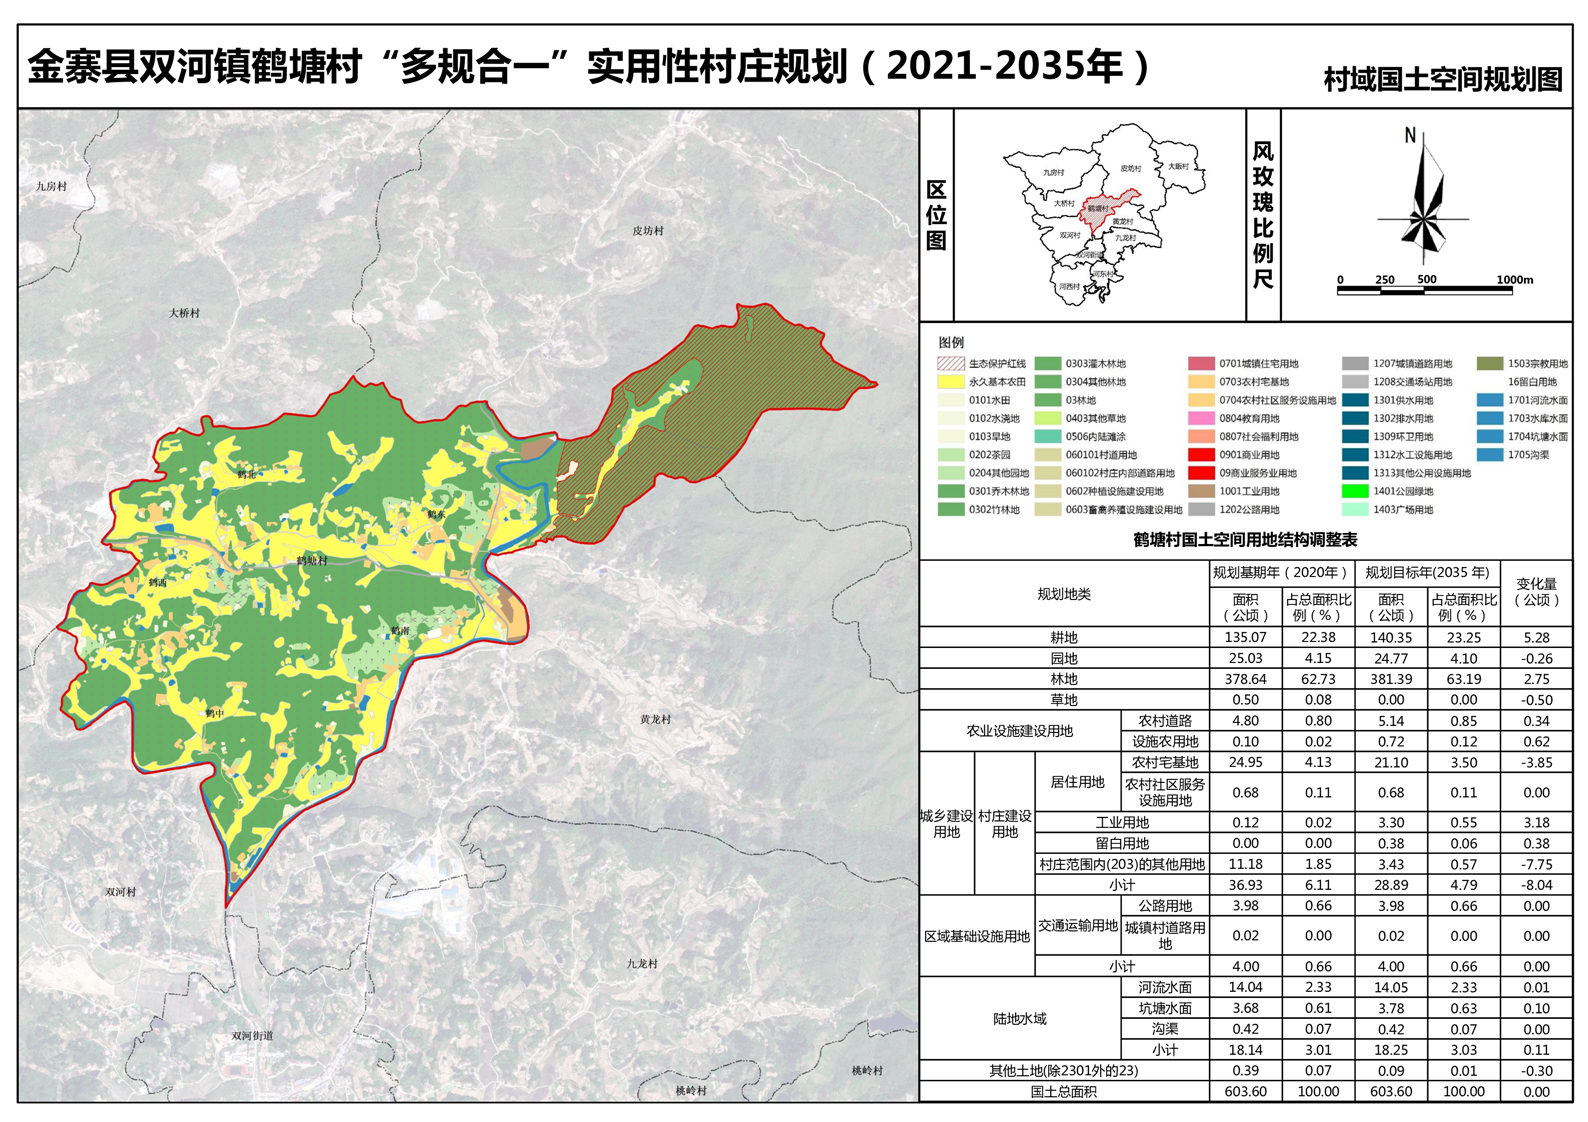1588x1122 pixels.
Task: Click the 1503宗教用地 olive legend swatch
Action: (x=1490, y=364)
